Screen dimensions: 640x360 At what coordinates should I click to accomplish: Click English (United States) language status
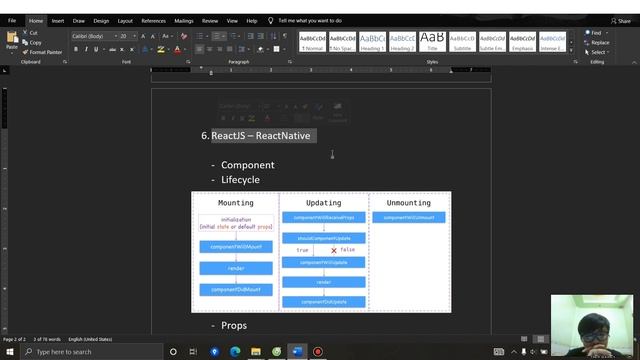[x=90, y=339]
